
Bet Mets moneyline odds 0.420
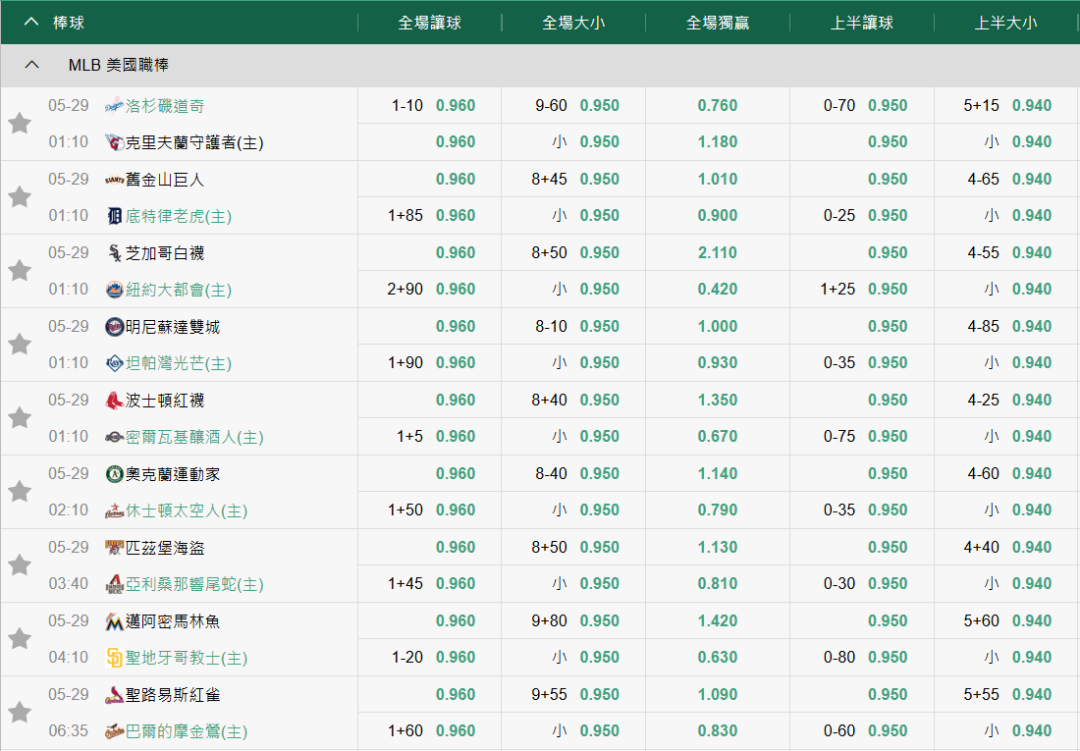(x=717, y=289)
